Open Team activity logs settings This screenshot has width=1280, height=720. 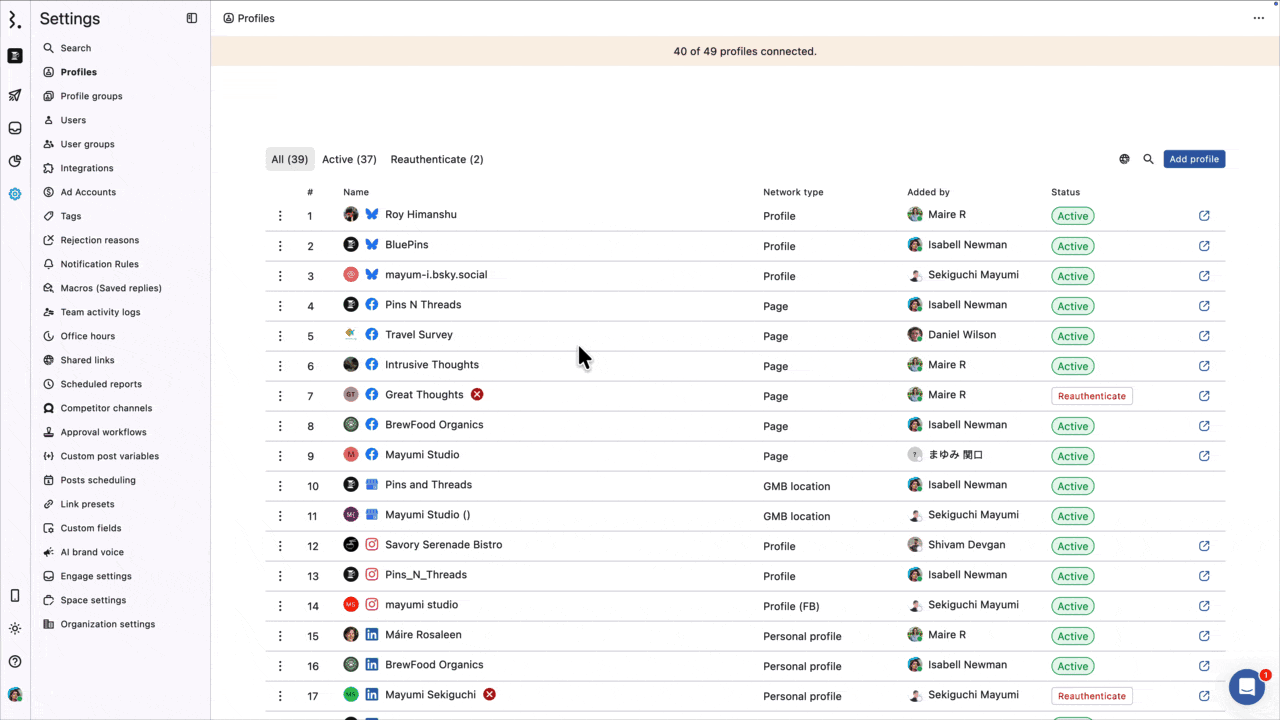[100, 312]
